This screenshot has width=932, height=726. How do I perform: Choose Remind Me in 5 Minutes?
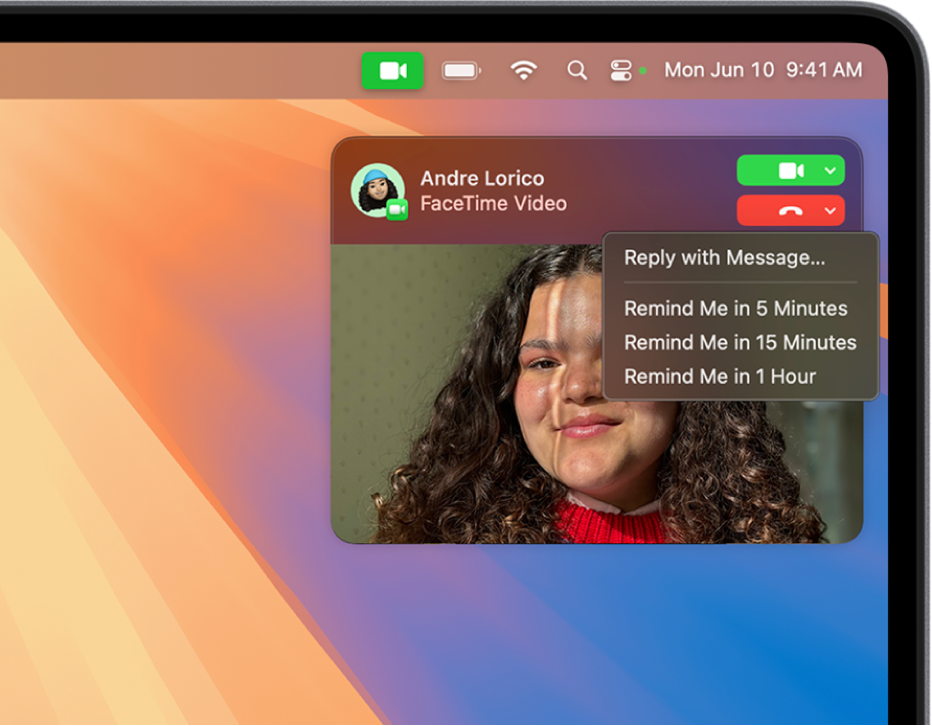735,309
